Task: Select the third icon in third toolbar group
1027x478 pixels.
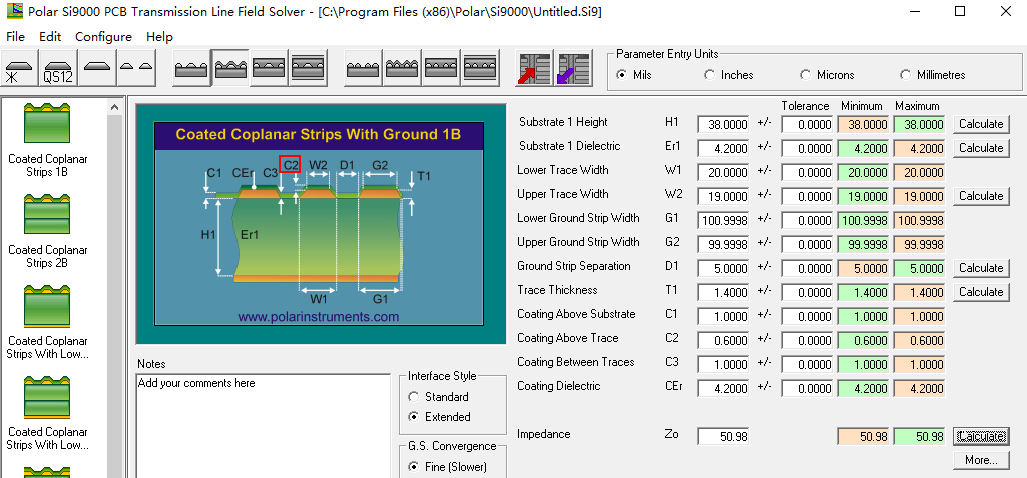Action: [442, 67]
